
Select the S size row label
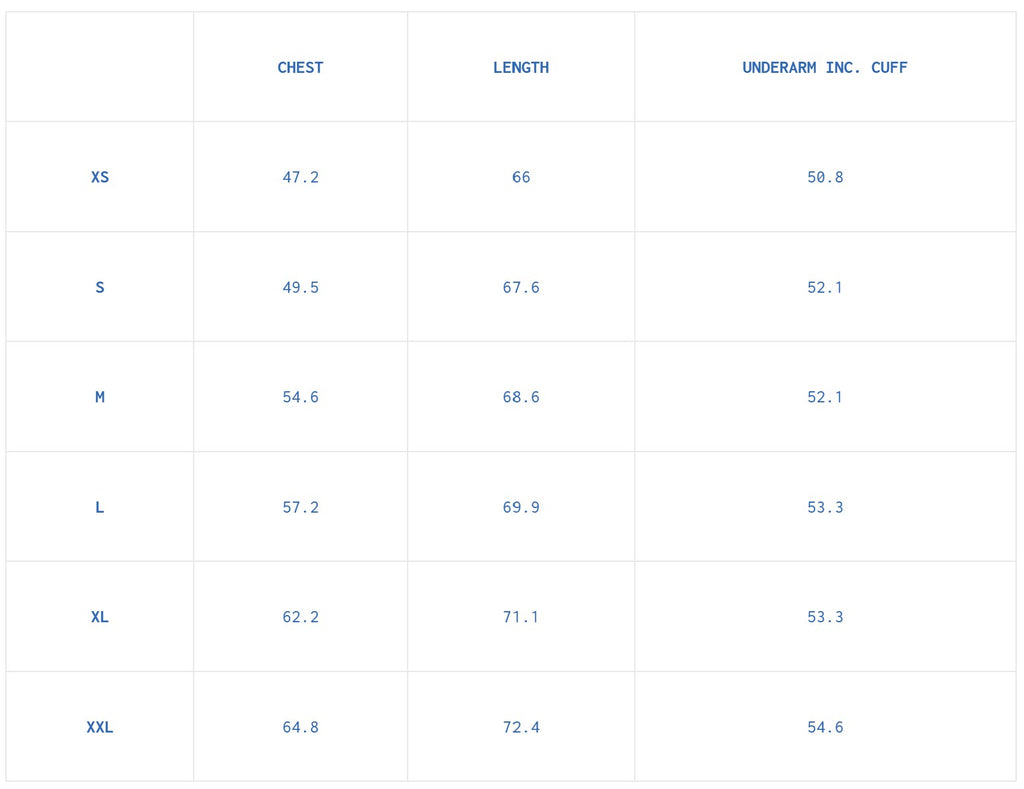point(100,287)
